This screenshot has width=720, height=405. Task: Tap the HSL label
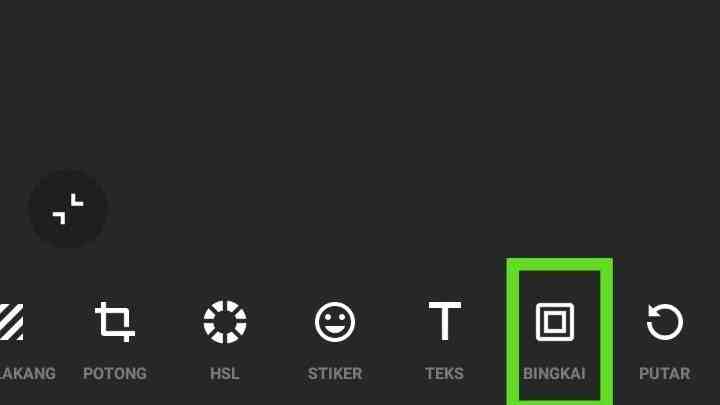point(225,373)
